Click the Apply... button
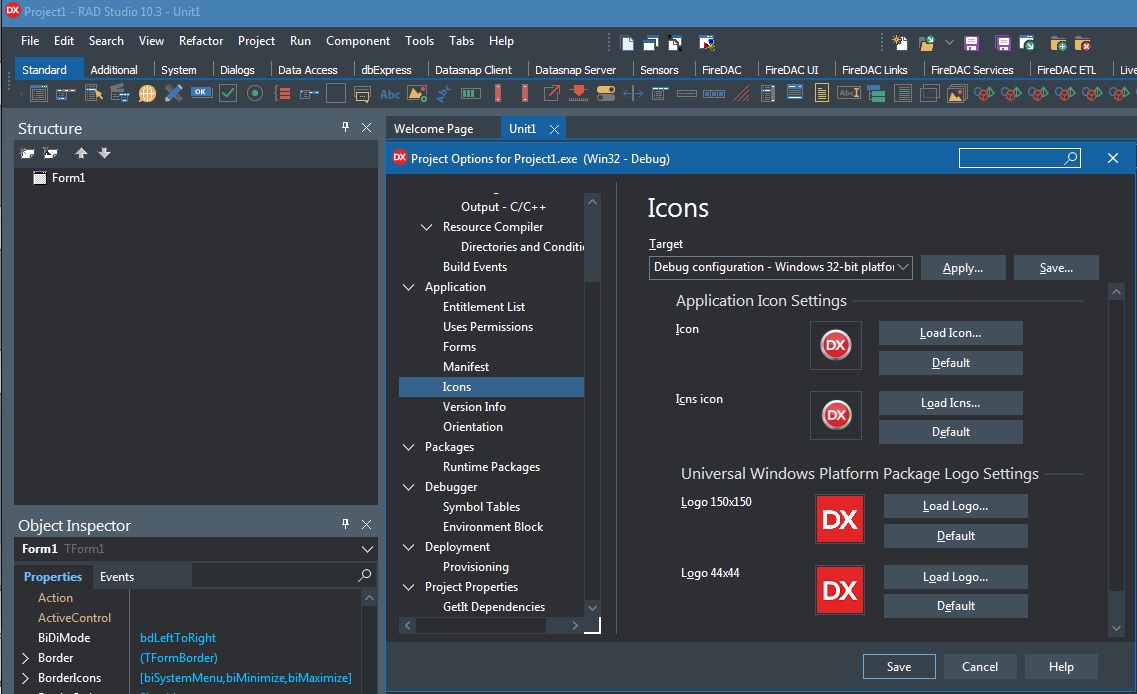The width and height of the screenshot is (1137, 694). tap(962, 268)
